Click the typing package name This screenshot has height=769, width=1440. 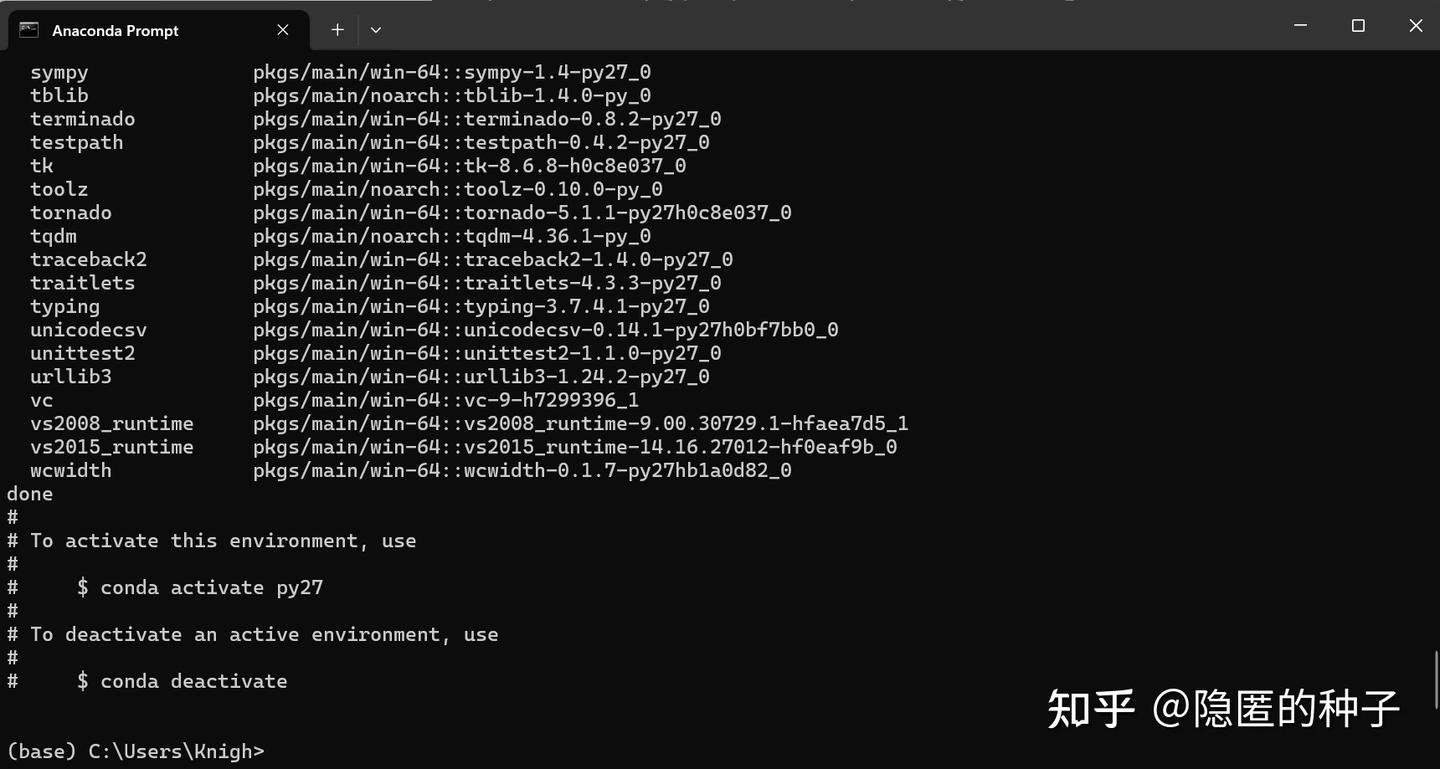click(64, 306)
